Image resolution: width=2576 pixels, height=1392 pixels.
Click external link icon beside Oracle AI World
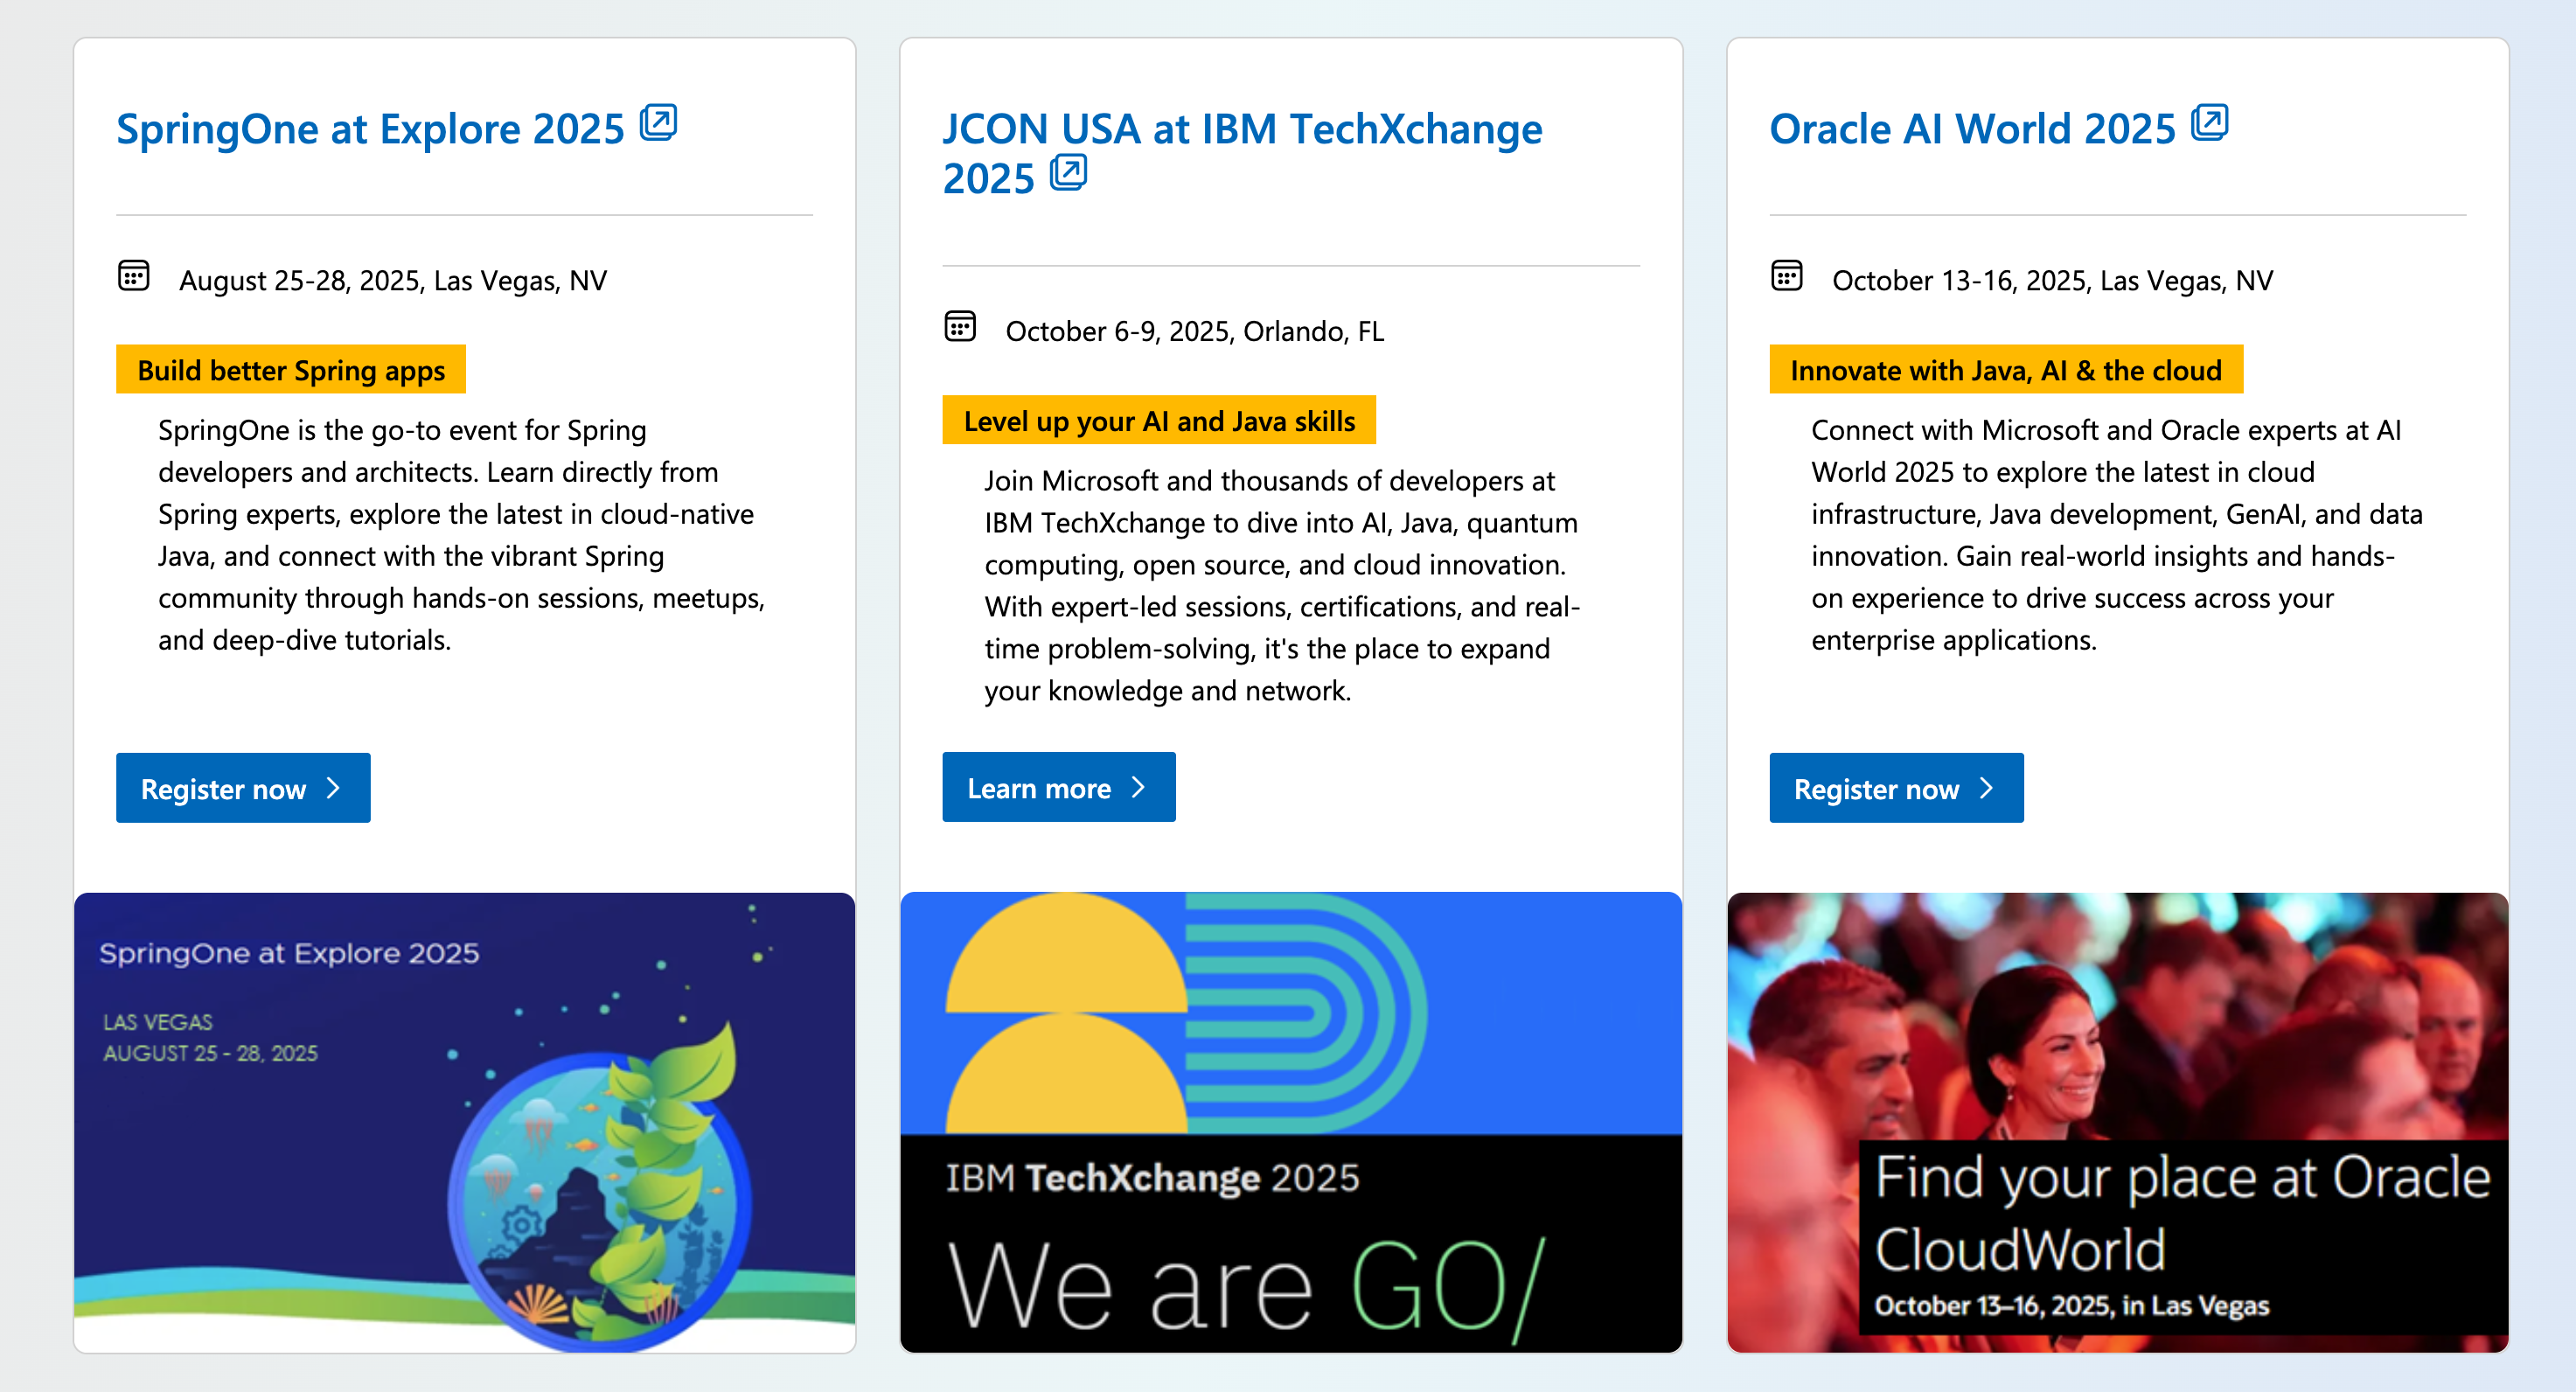[2209, 123]
